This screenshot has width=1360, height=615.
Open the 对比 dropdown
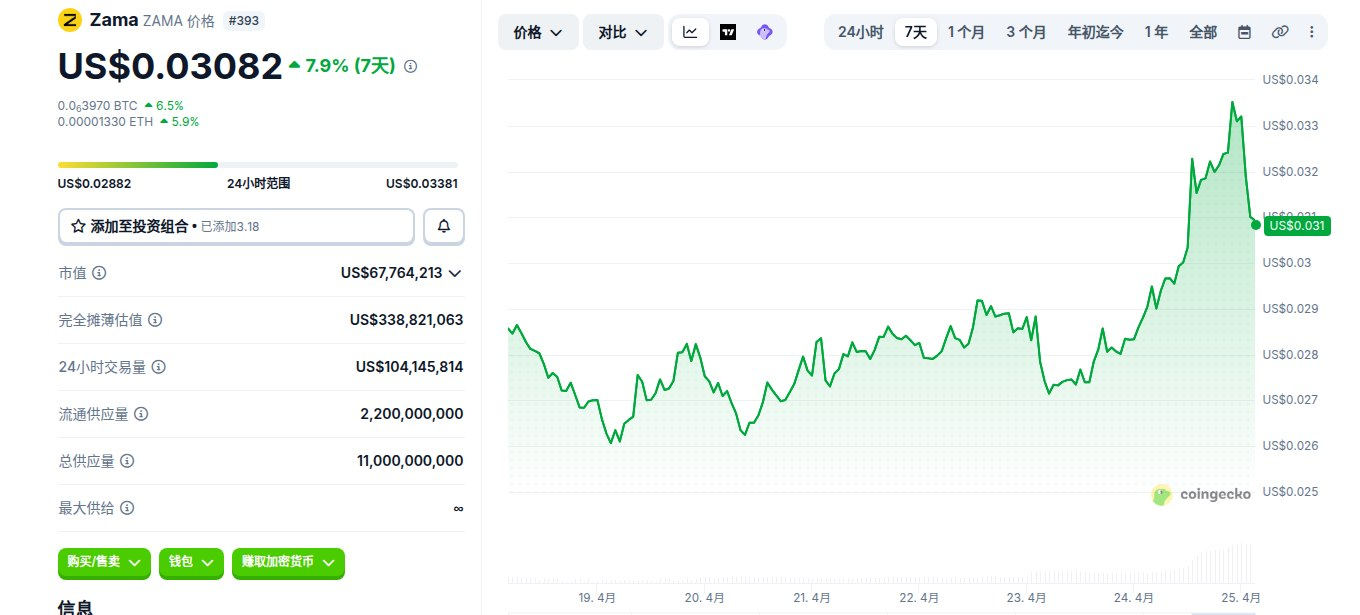click(x=623, y=32)
